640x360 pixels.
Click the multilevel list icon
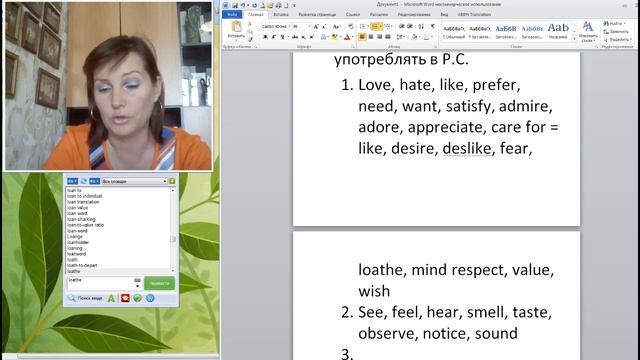coord(388,27)
